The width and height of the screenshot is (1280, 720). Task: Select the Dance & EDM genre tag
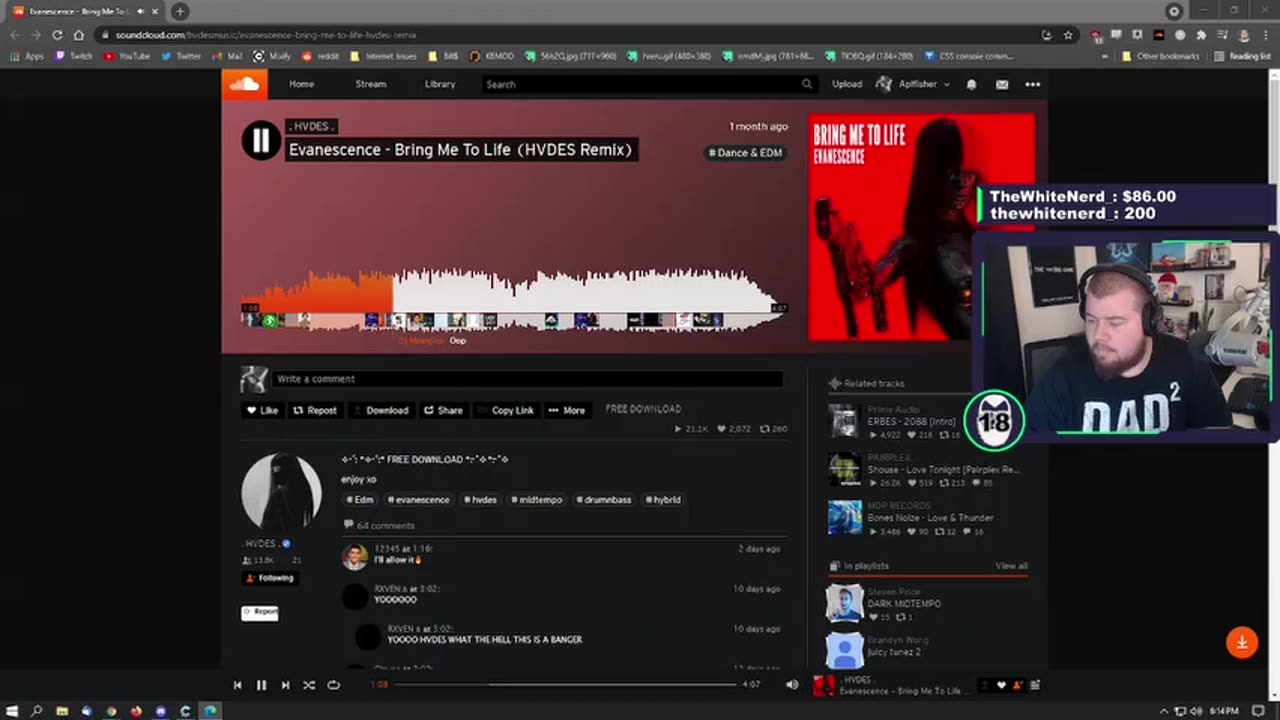tap(745, 152)
